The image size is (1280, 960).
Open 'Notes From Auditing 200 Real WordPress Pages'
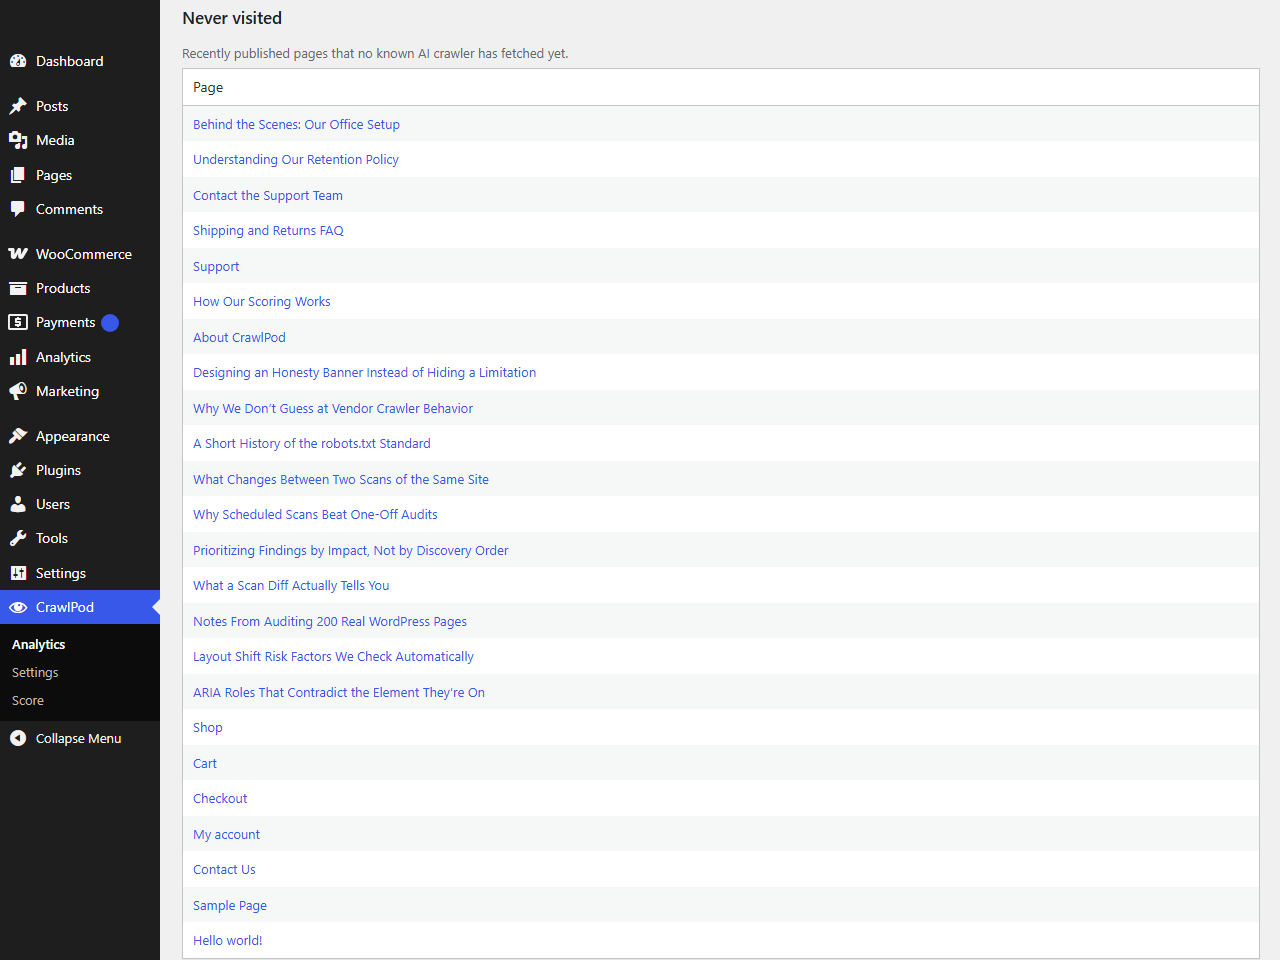pos(330,621)
